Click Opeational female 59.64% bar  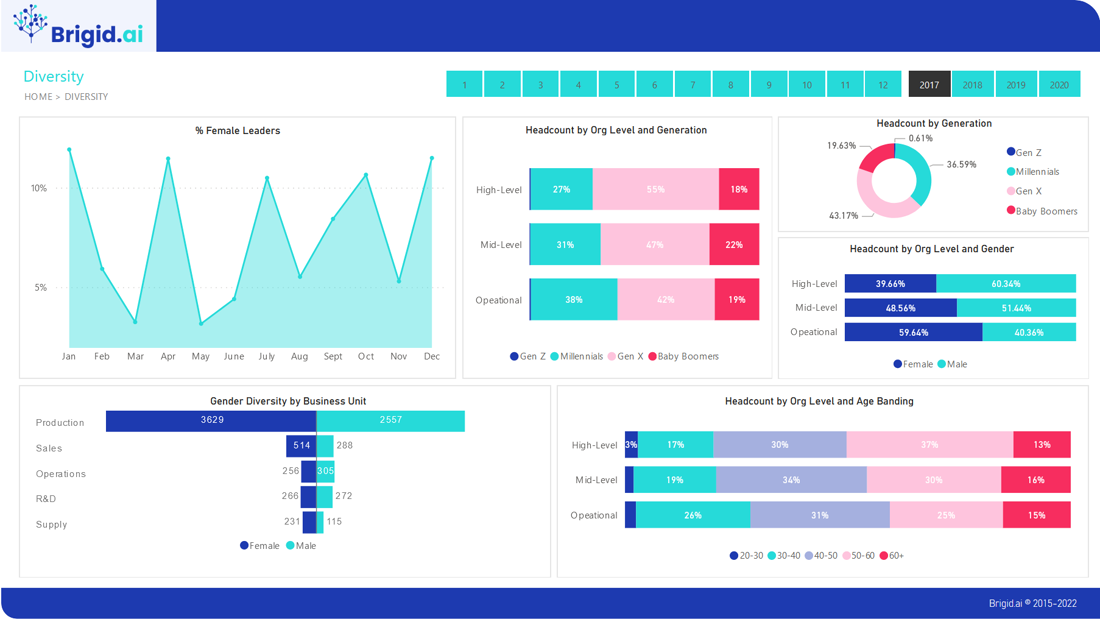tap(913, 332)
